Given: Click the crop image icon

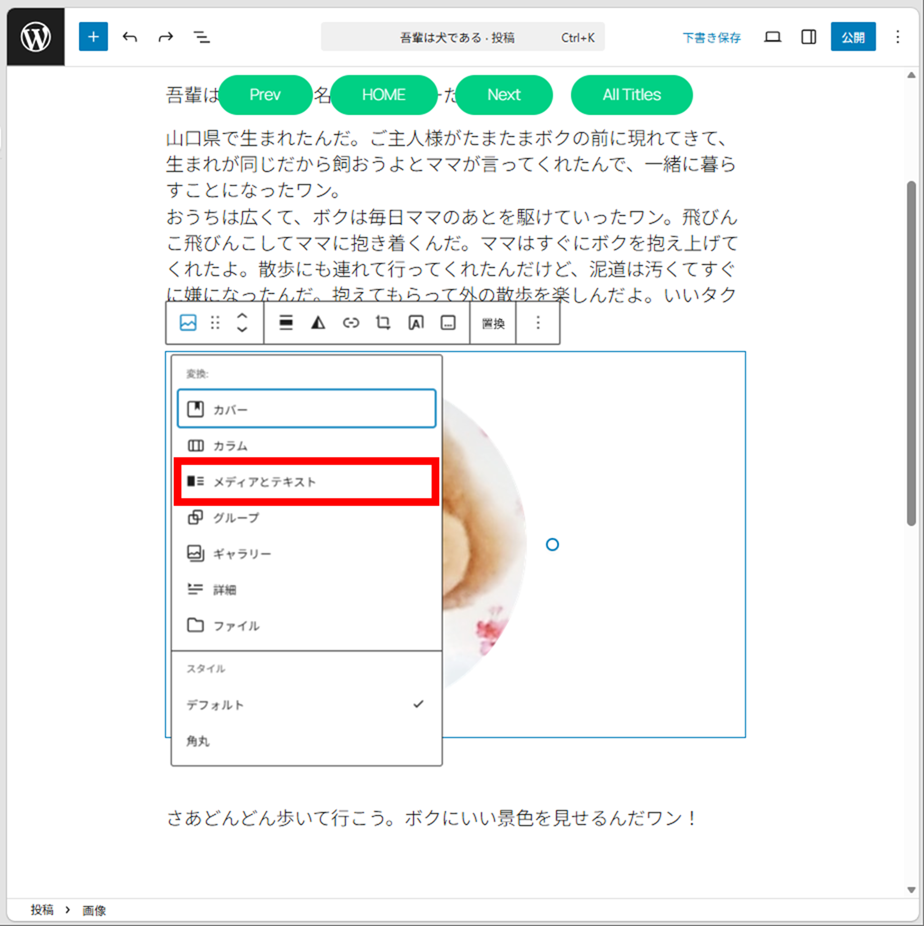Looking at the screenshot, I should point(383,323).
